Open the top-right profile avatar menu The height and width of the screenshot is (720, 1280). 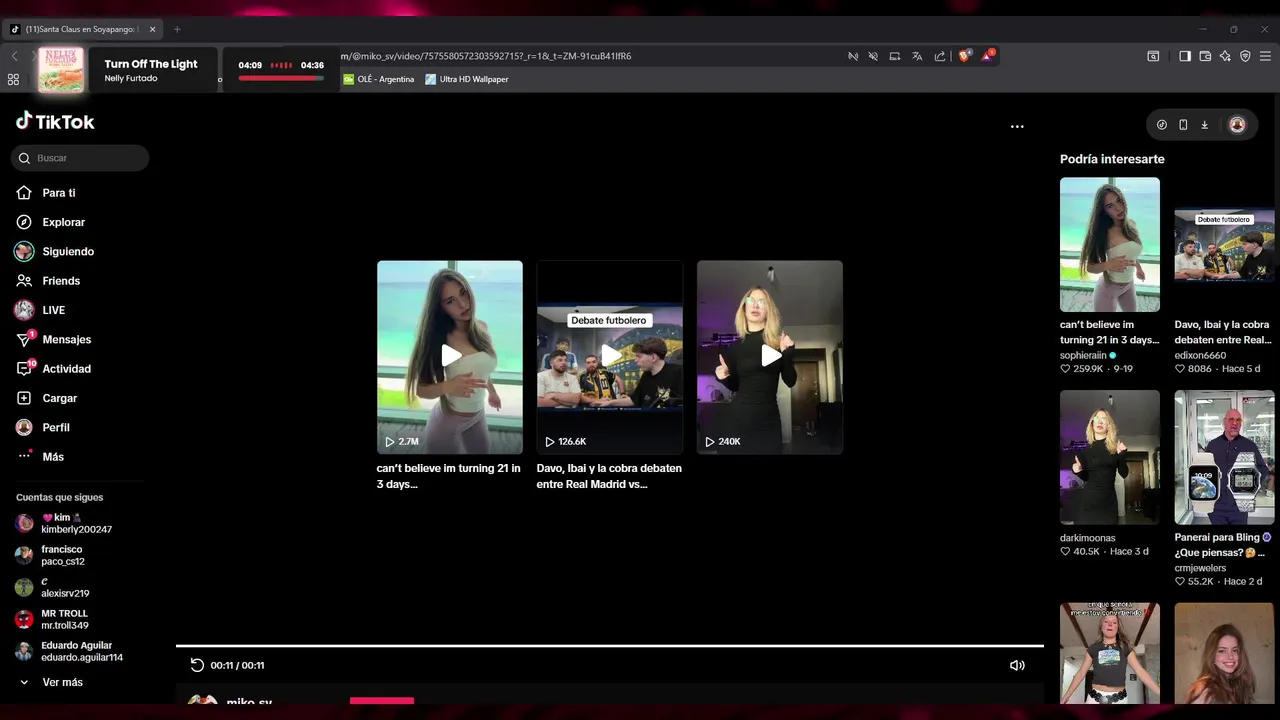tap(1237, 125)
